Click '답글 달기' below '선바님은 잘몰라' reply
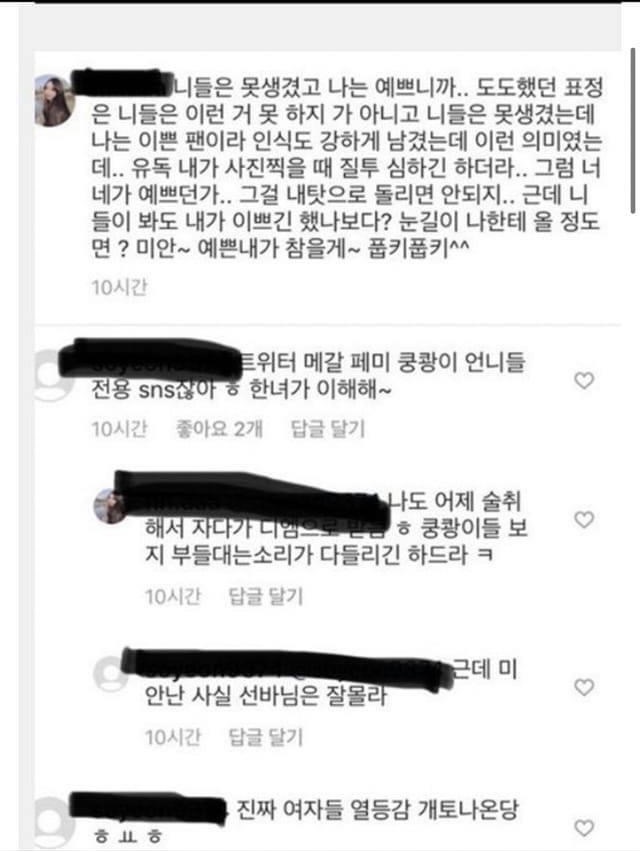 tap(265, 737)
